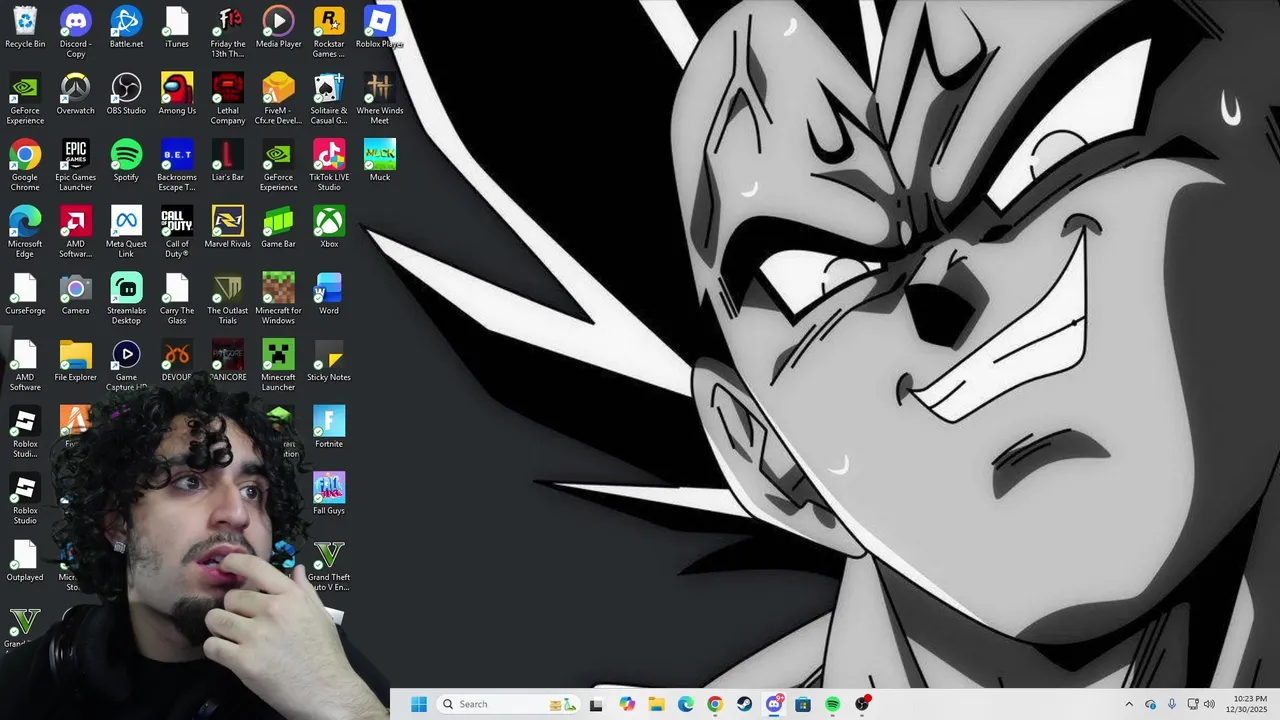Select the Camera desktop shortcut
This screenshot has height=720, width=1280.
[x=75, y=295]
